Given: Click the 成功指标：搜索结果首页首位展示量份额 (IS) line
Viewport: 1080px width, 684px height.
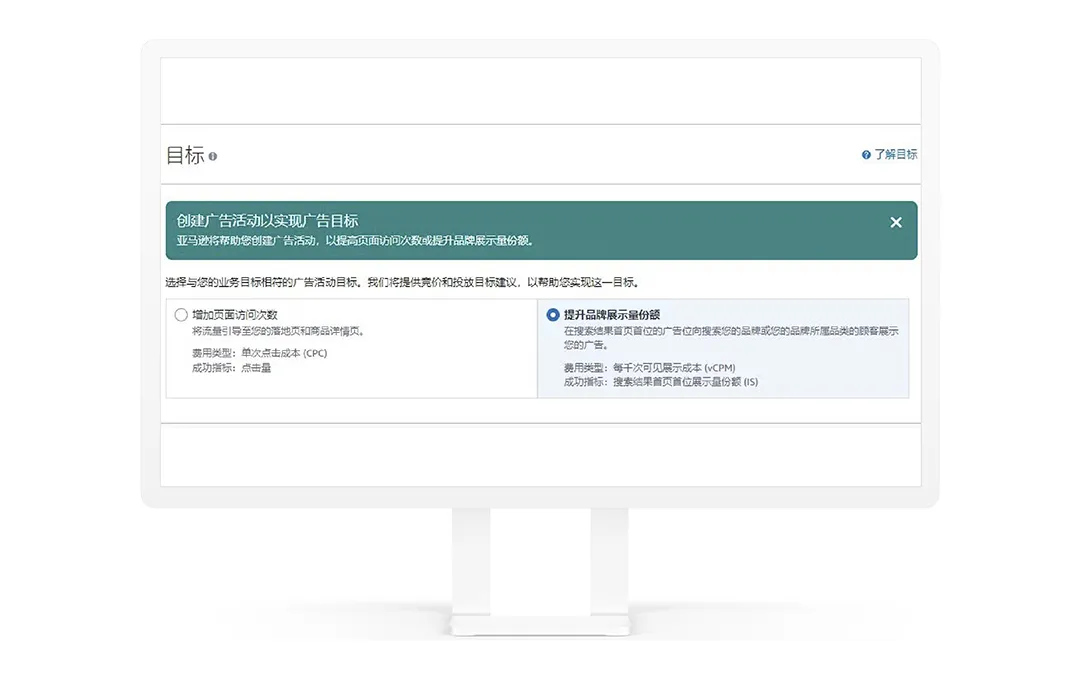Looking at the screenshot, I should 661,382.
